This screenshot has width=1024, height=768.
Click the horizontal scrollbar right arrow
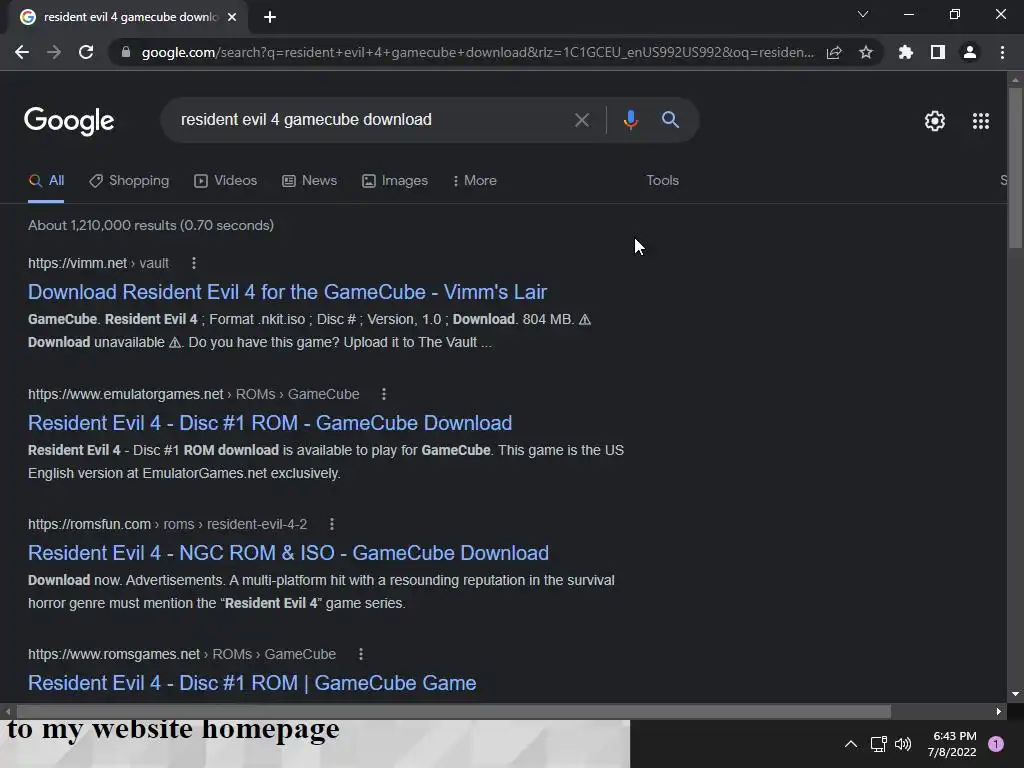999,711
